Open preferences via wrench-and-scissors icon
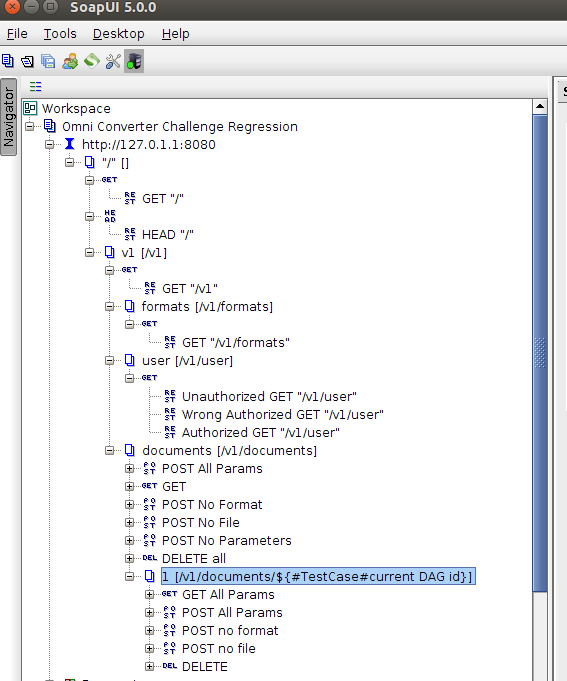This screenshot has height=681, width=567. click(113, 61)
